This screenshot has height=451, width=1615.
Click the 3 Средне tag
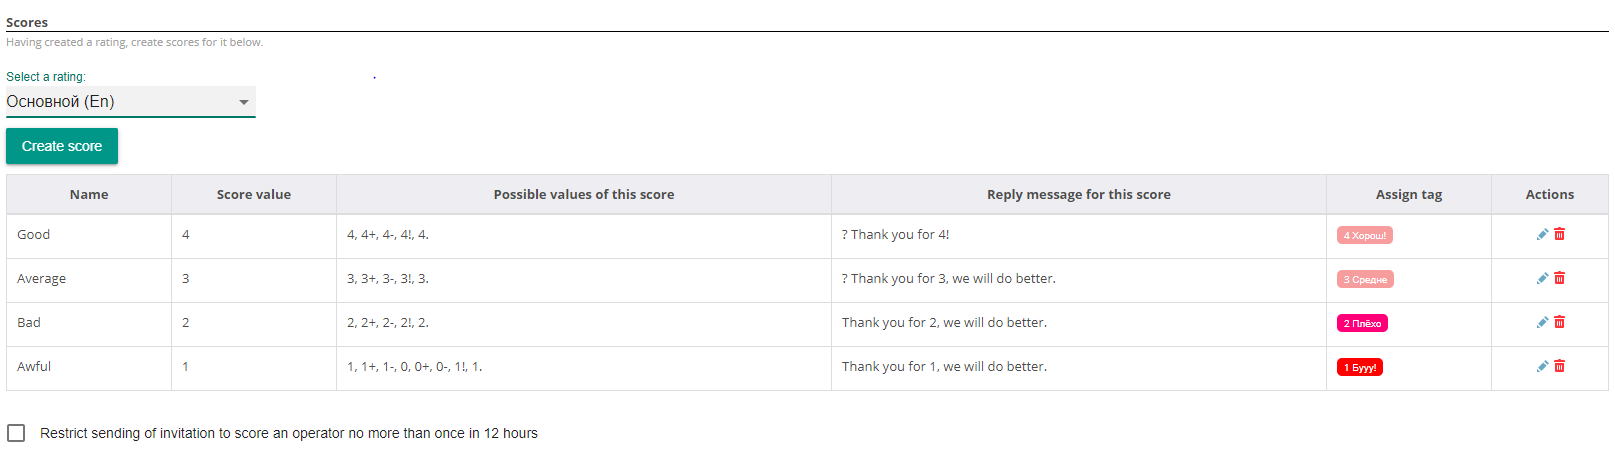coord(1364,280)
